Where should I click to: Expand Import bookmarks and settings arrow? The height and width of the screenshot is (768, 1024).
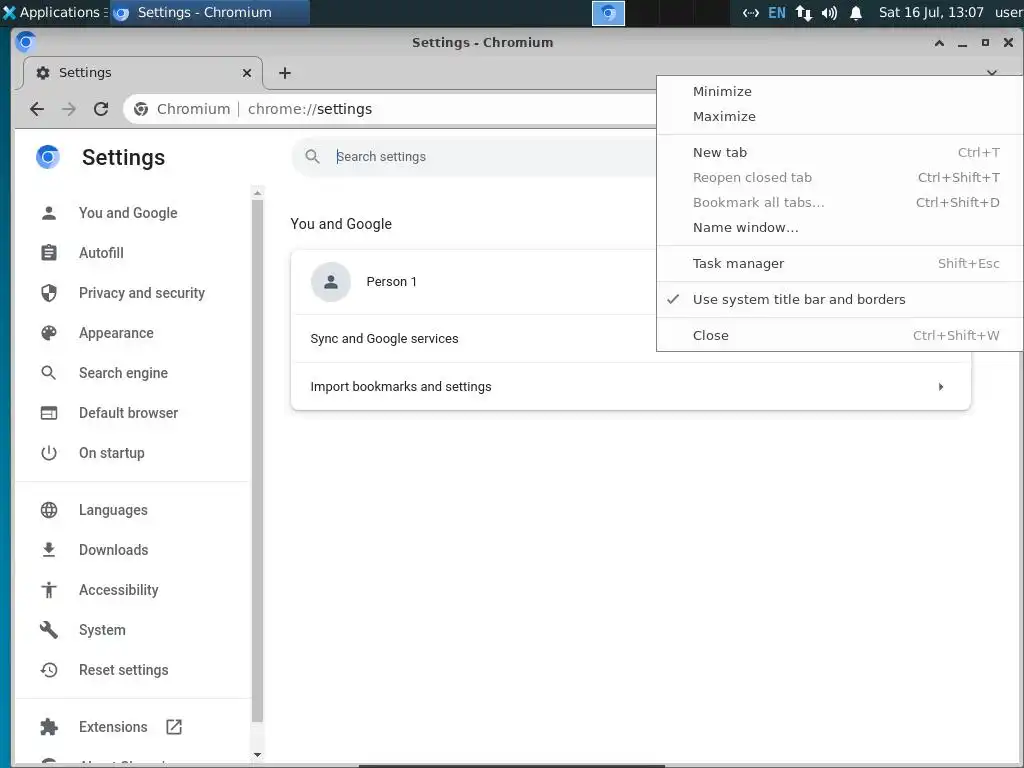click(941, 387)
